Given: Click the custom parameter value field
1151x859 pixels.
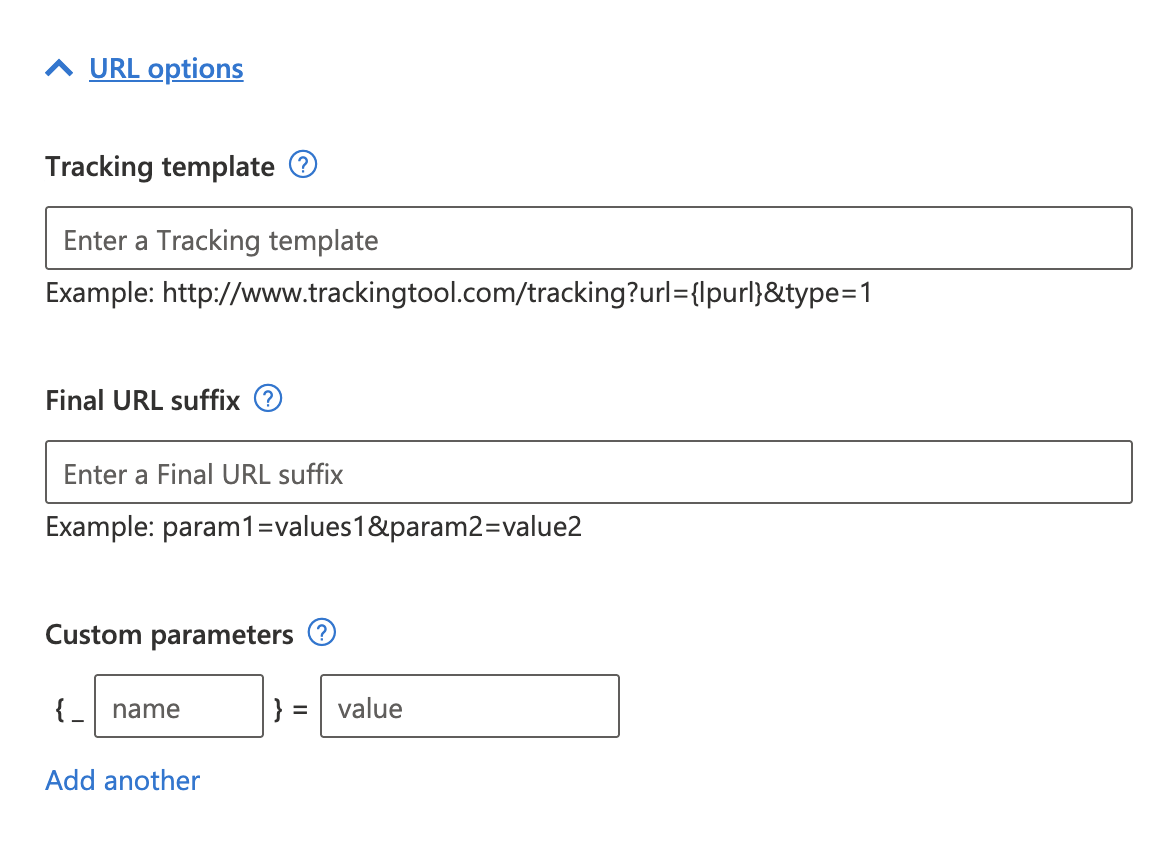Looking at the screenshot, I should coord(469,707).
